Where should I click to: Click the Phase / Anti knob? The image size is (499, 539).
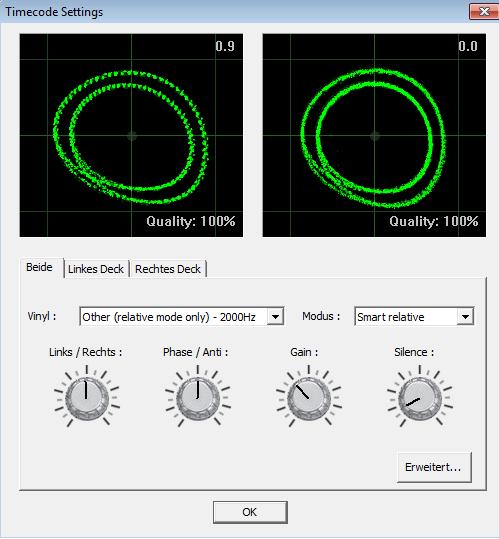[x=198, y=399]
